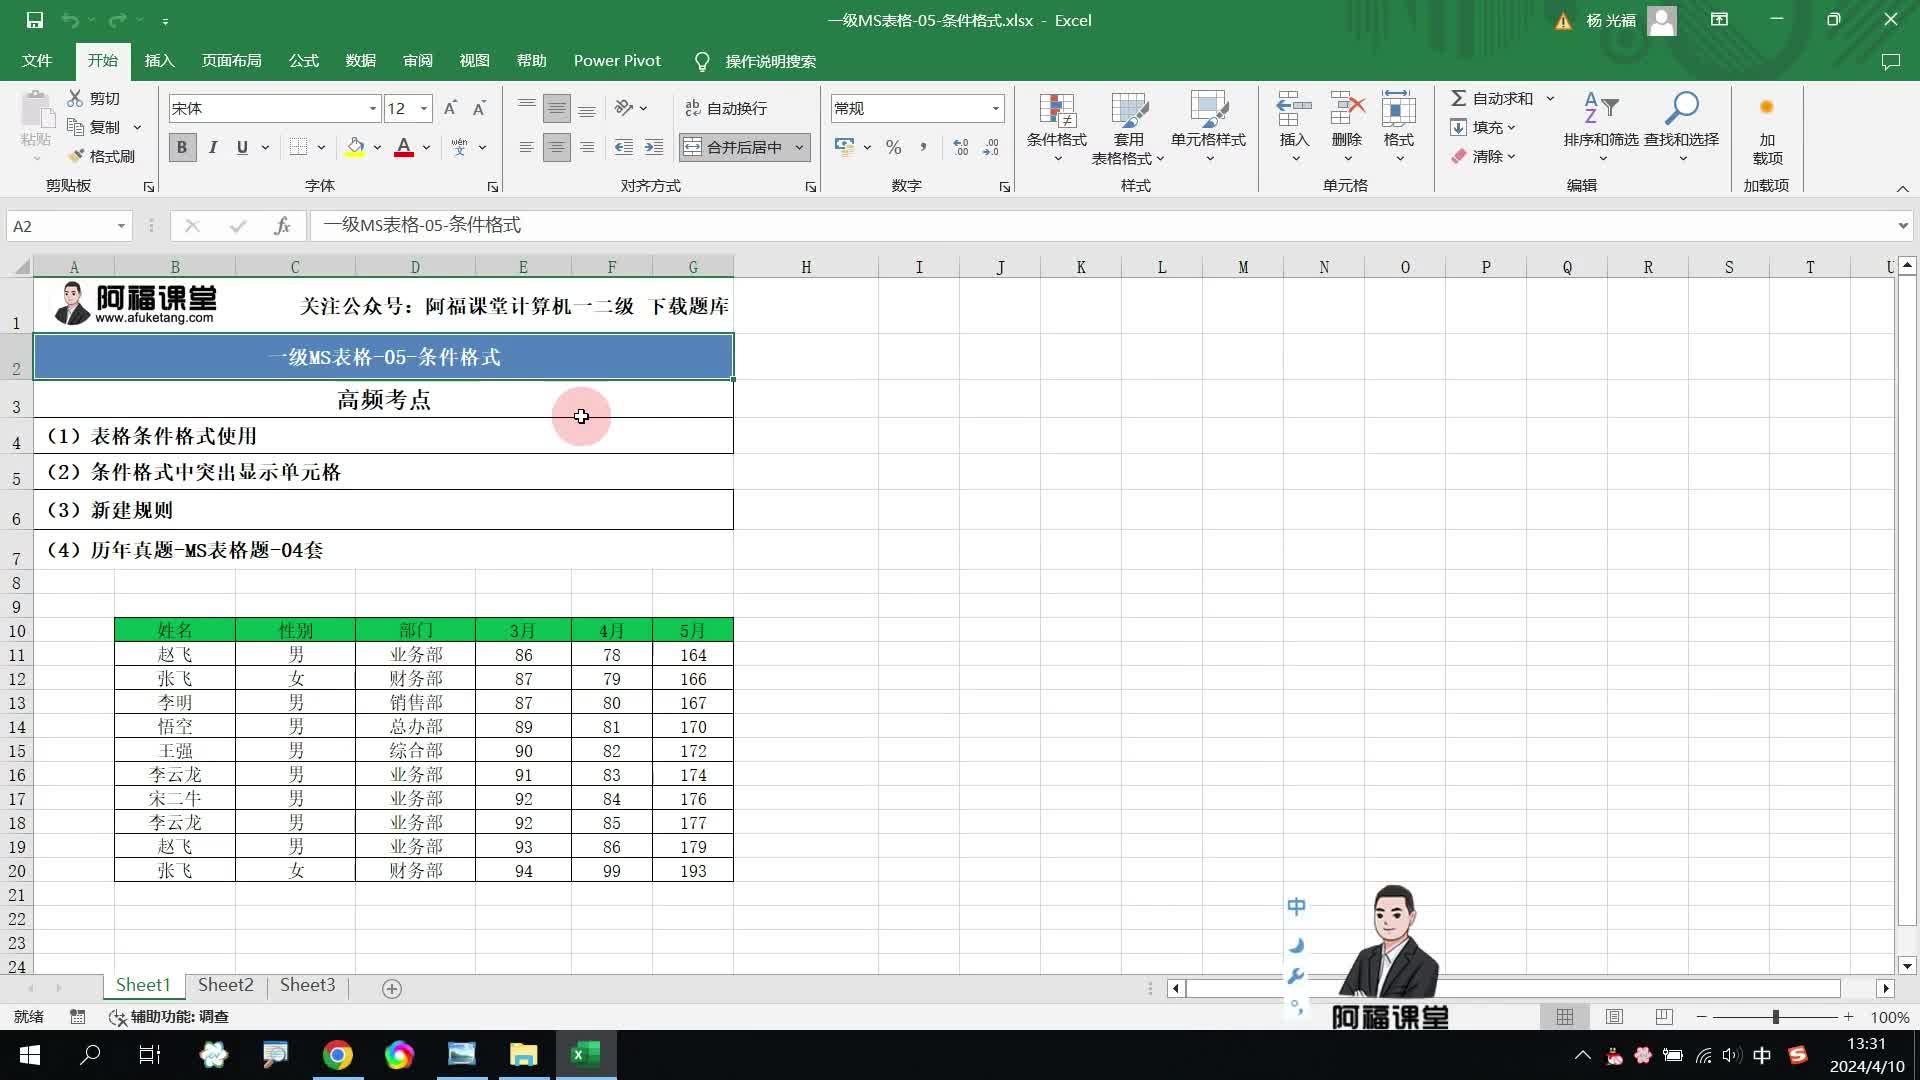Click the Tell Me search (操作说明搜索)

757,61
